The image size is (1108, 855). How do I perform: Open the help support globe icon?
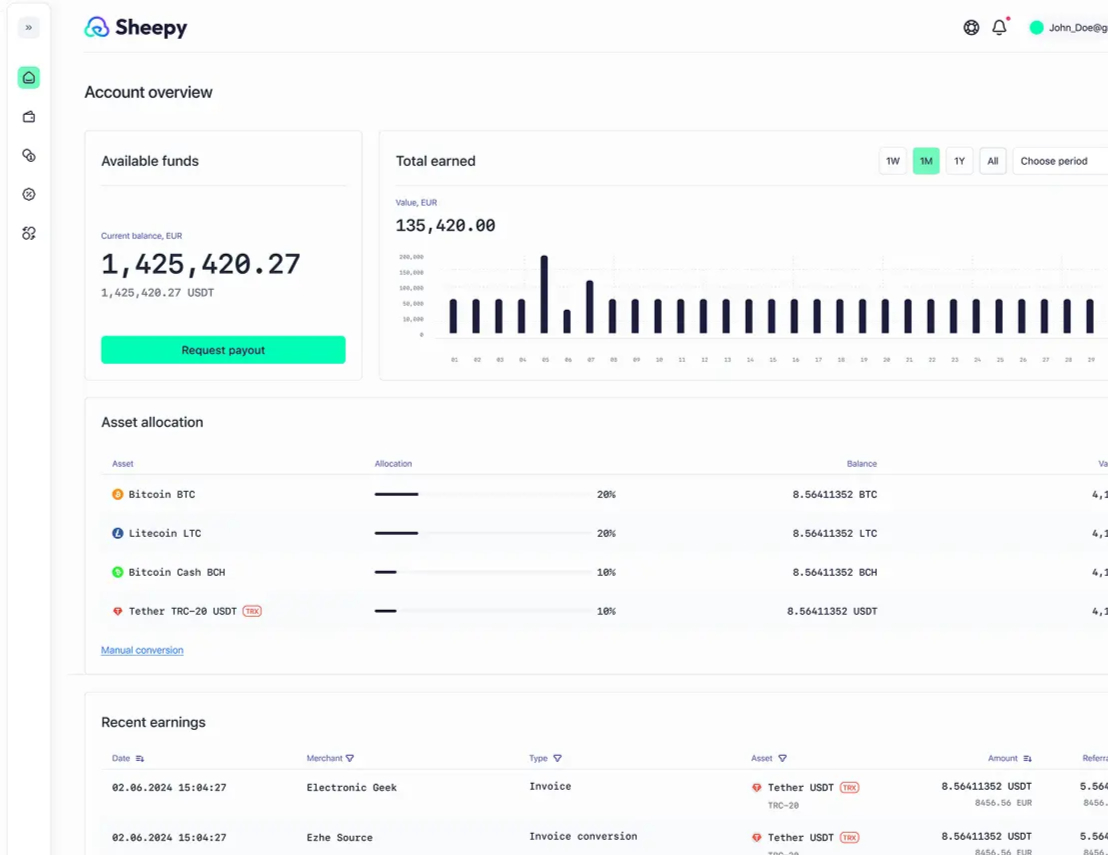pos(971,28)
